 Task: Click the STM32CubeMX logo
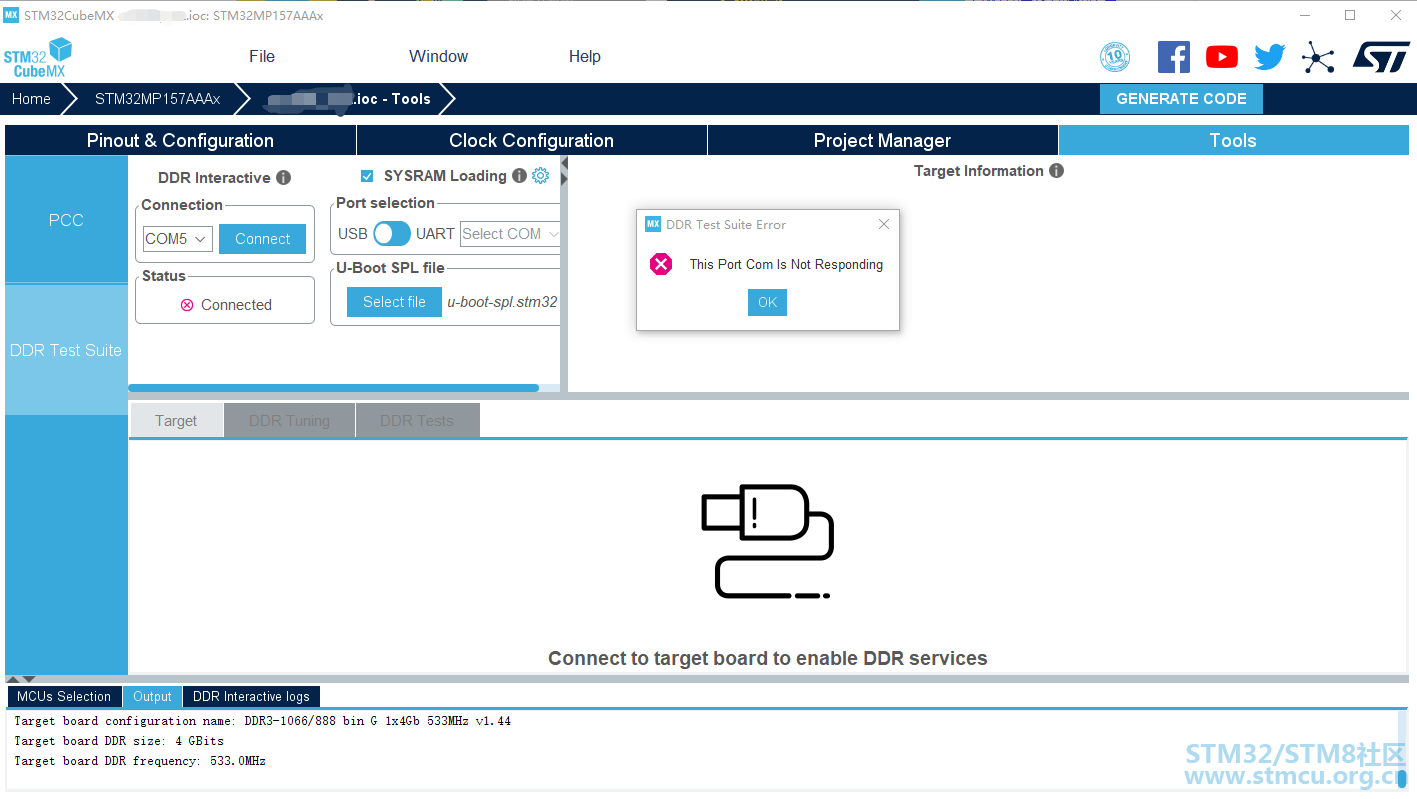click(x=38, y=57)
